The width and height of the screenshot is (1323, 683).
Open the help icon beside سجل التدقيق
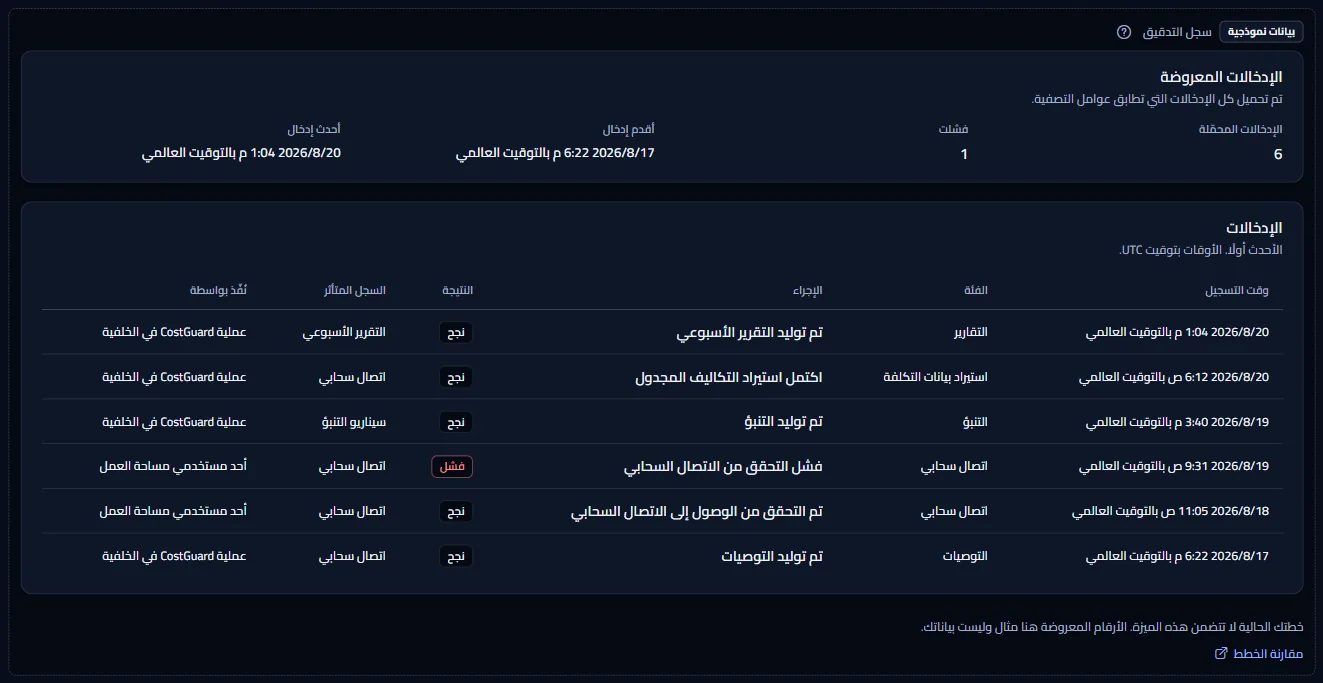tap(1124, 32)
